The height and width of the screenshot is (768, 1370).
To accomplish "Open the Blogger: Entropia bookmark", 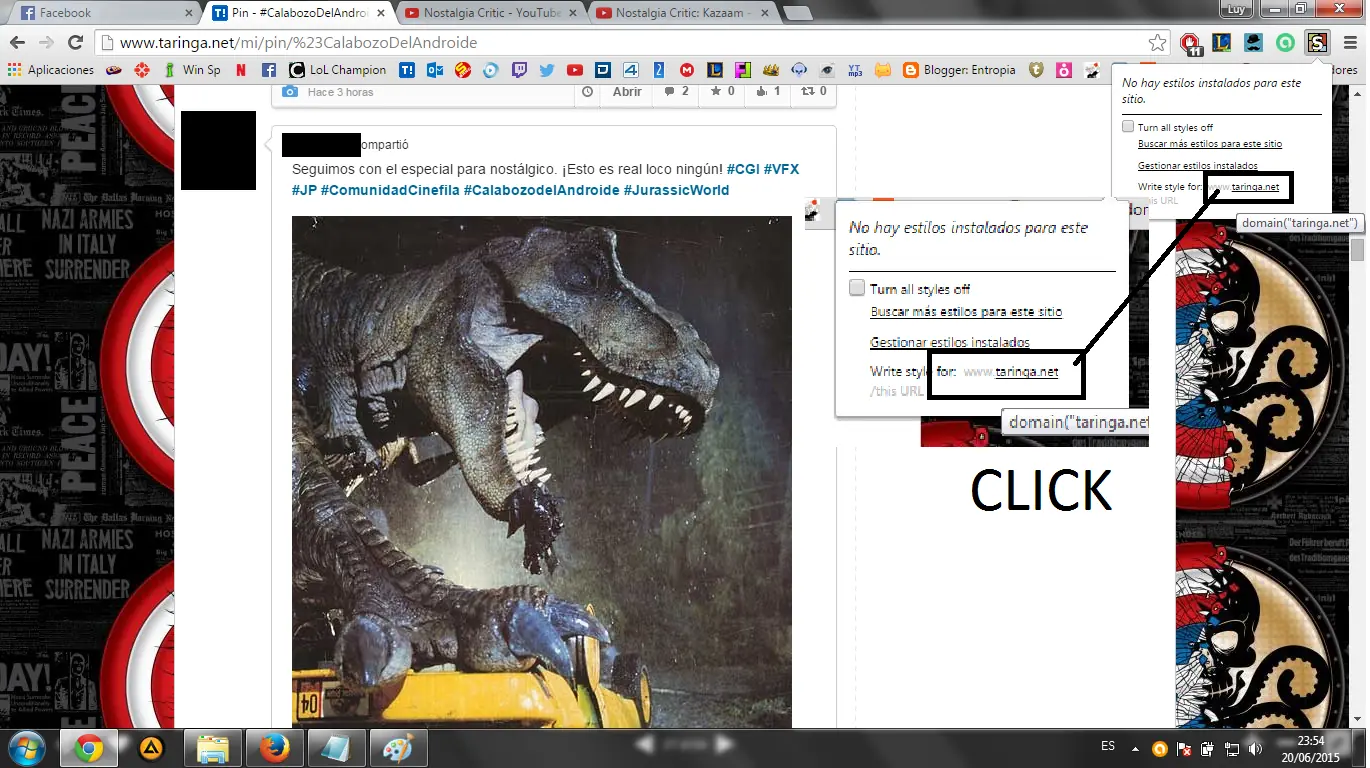I will [x=959, y=70].
